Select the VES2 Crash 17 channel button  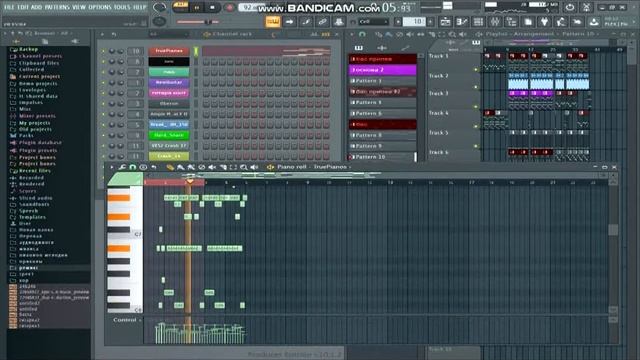pos(169,146)
